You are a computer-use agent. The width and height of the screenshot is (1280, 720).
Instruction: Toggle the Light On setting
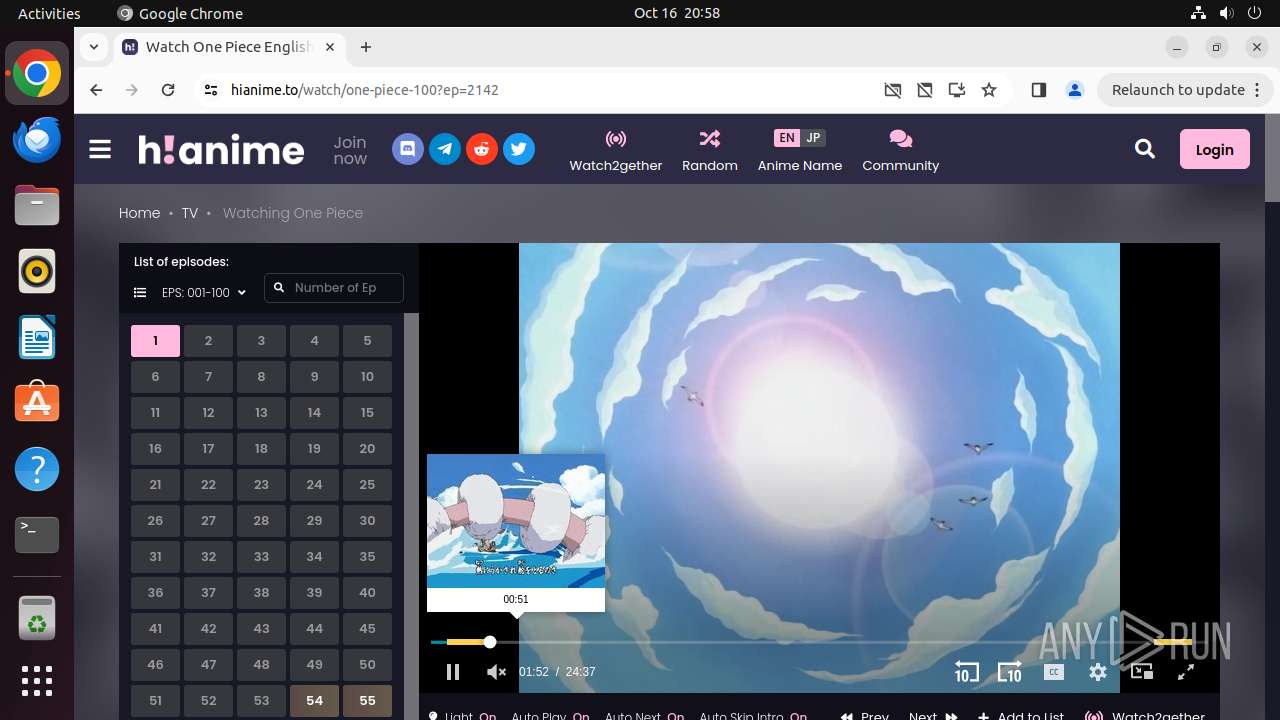point(462,715)
